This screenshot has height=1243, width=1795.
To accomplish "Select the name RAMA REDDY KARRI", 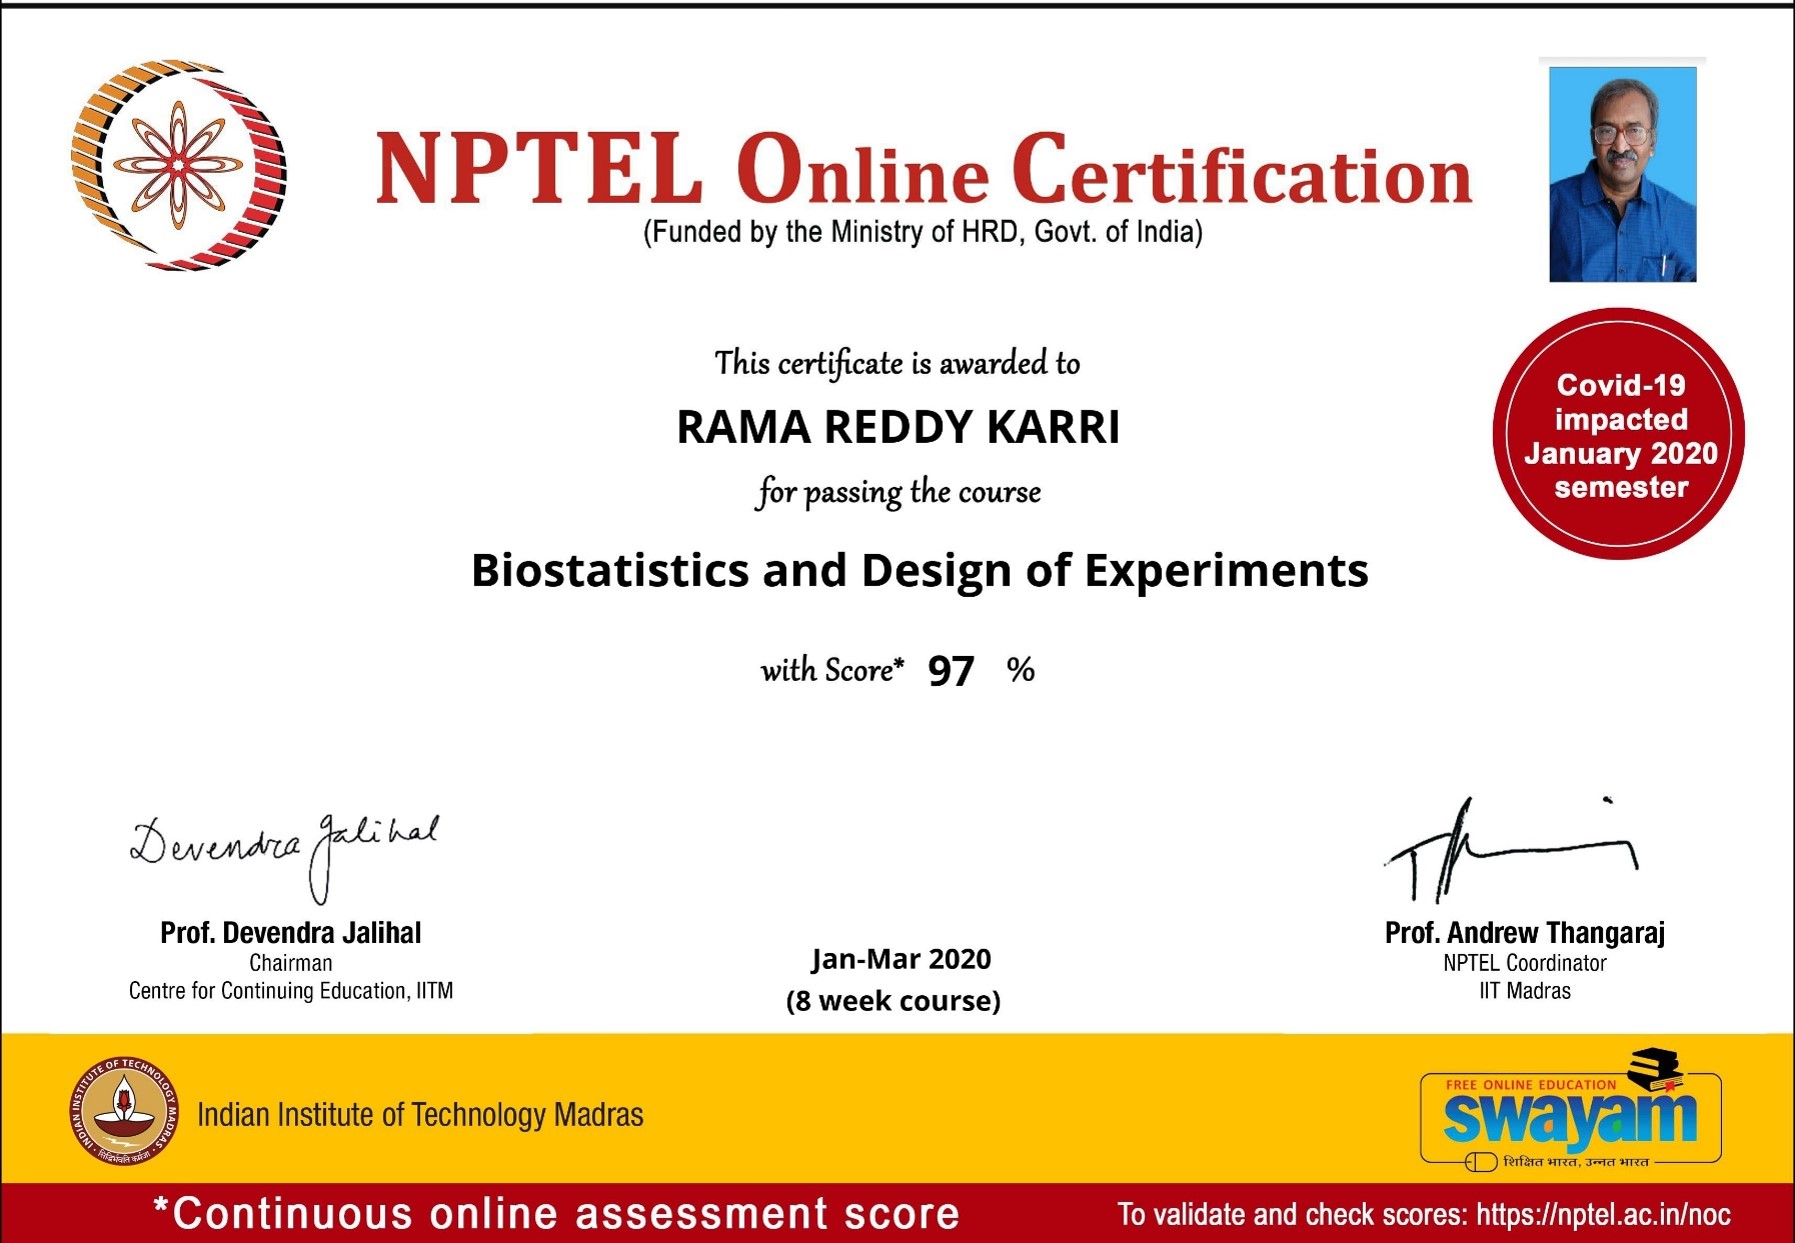I will pyautogui.click(x=898, y=427).
